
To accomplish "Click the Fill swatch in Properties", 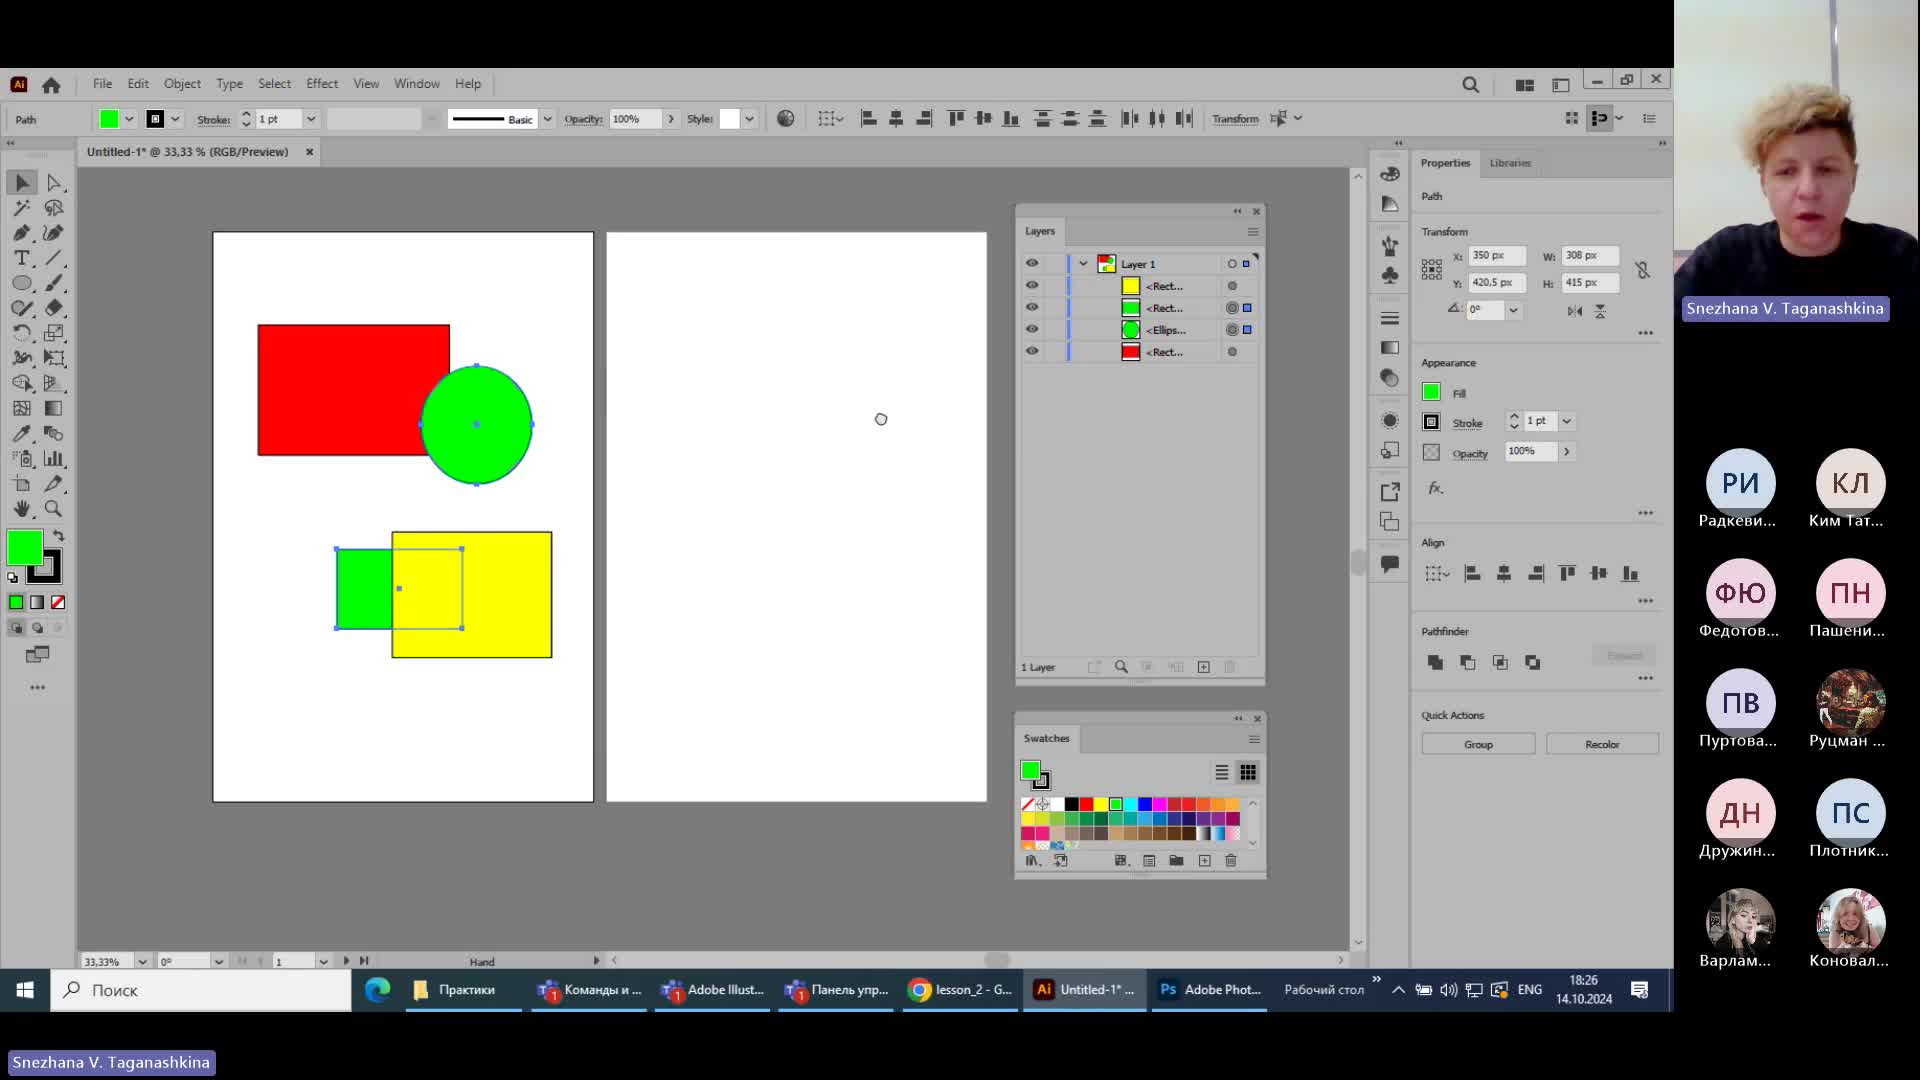I will (x=1431, y=392).
